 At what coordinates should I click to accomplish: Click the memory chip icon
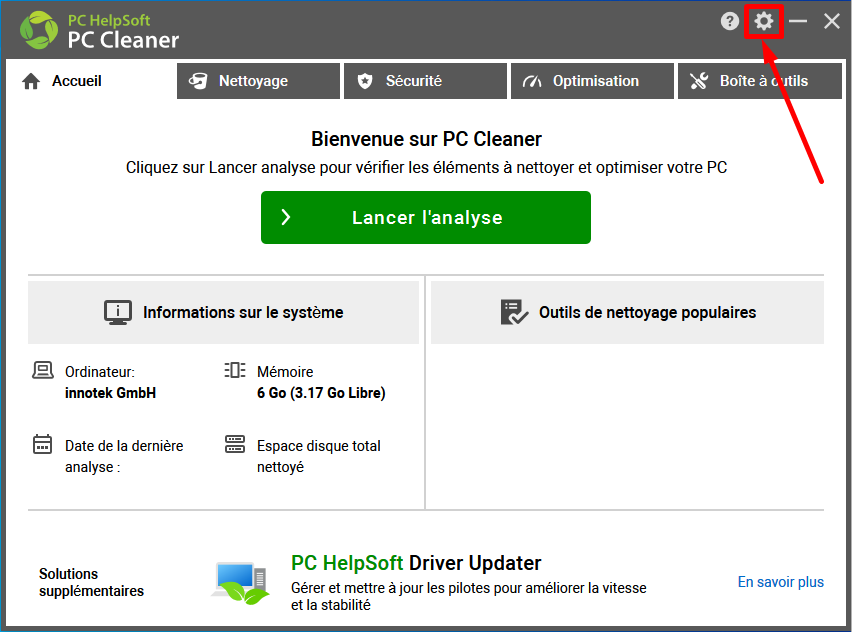tap(235, 370)
